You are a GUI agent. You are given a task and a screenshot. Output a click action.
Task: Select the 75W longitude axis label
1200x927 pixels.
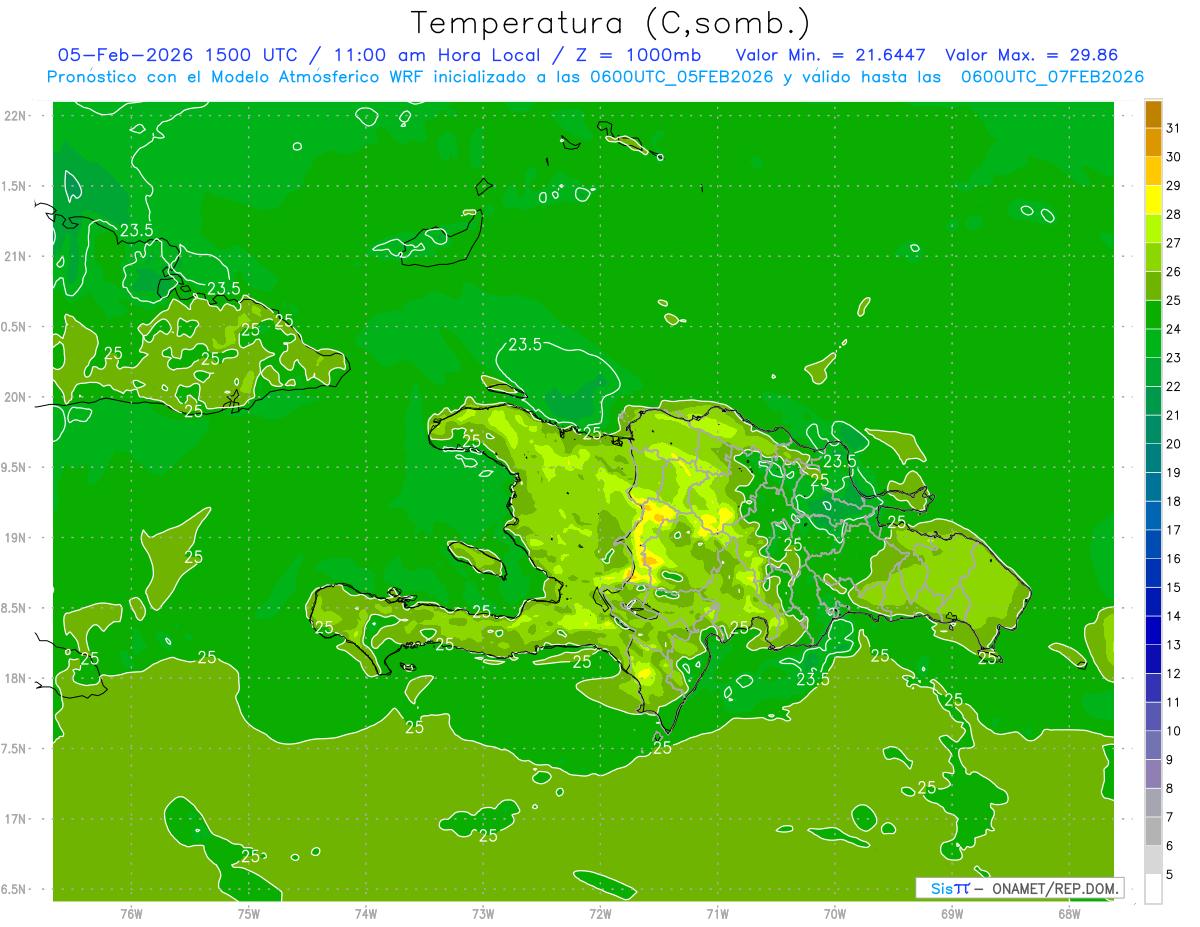tap(248, 914)
